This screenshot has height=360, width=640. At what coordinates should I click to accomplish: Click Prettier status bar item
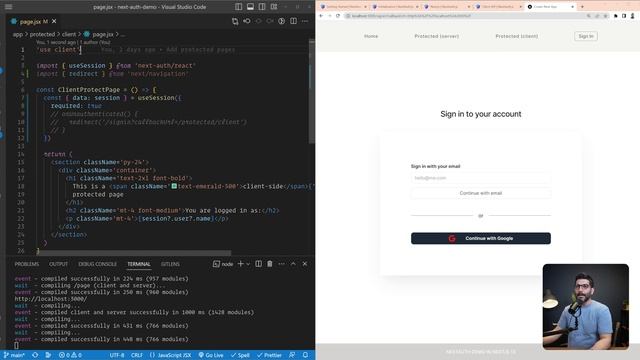269,355
